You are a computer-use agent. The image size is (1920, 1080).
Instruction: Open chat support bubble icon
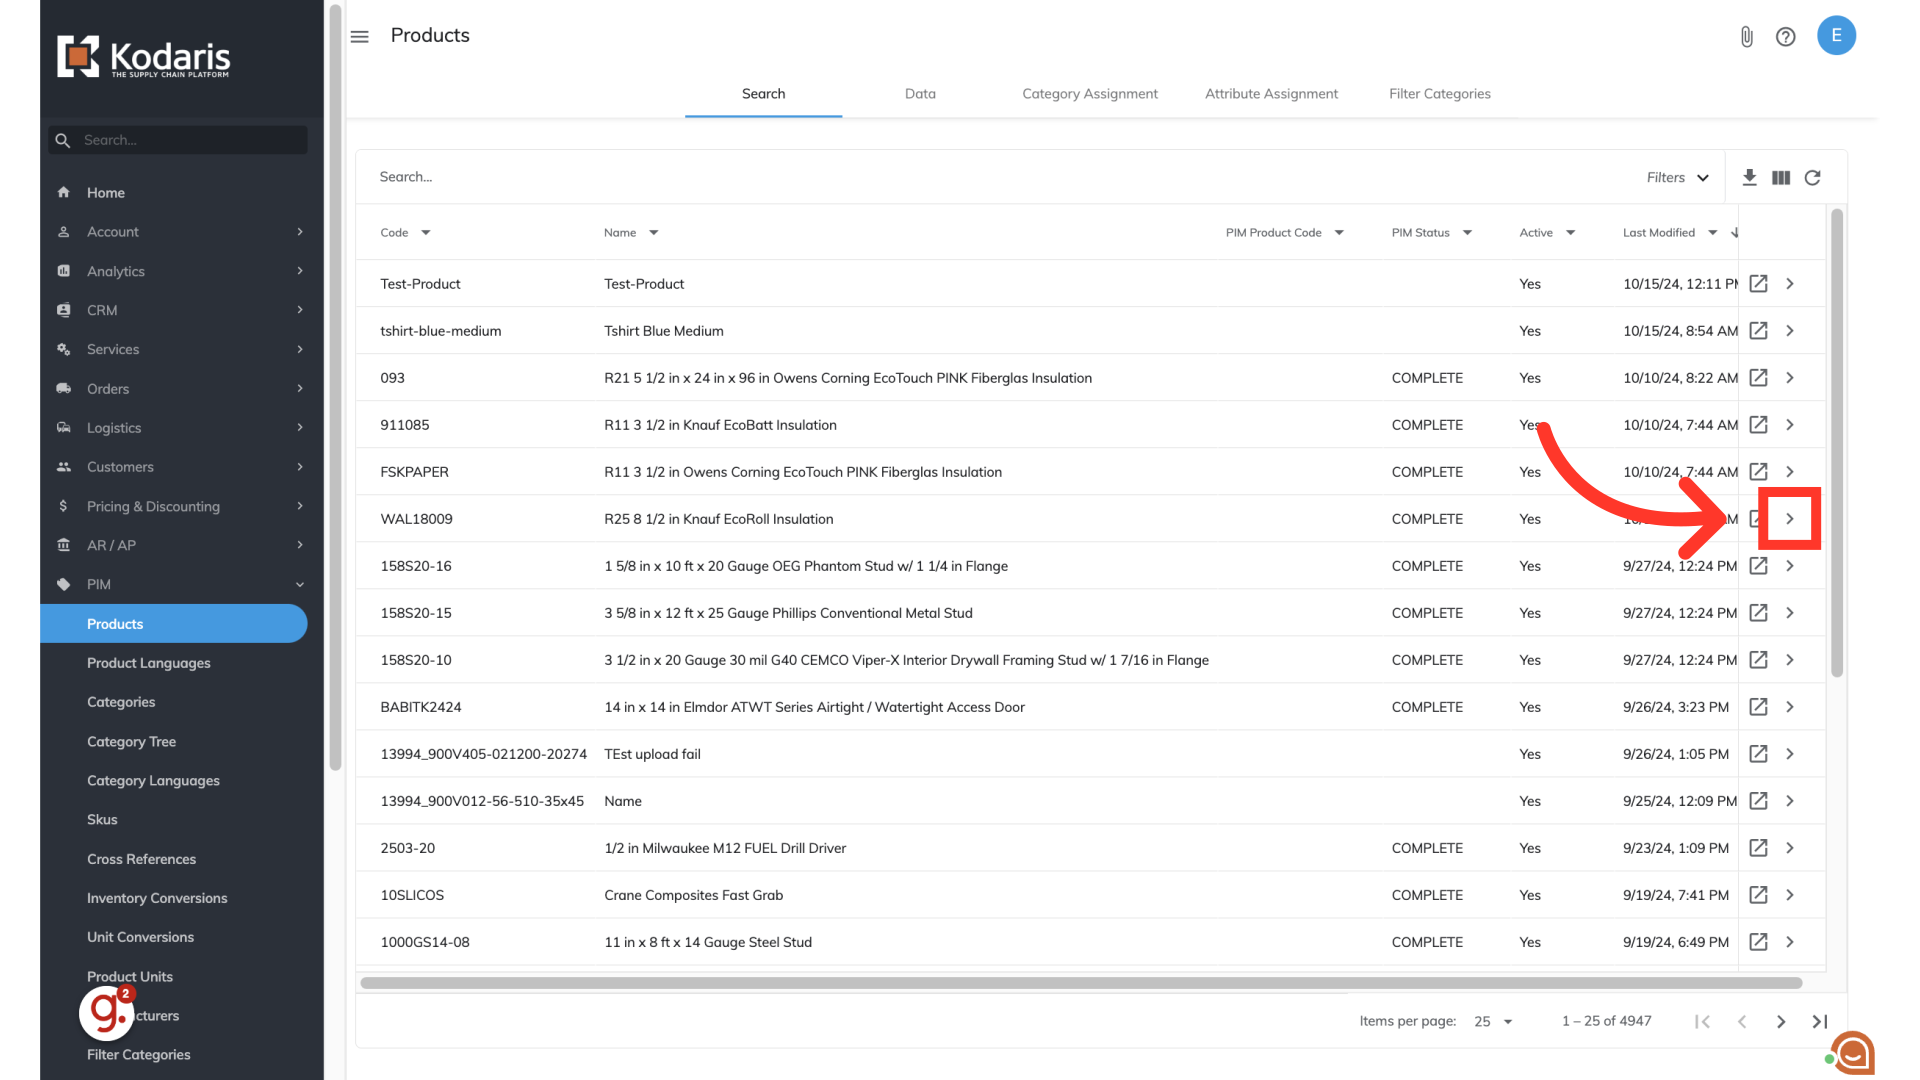pos(1853,1053)
